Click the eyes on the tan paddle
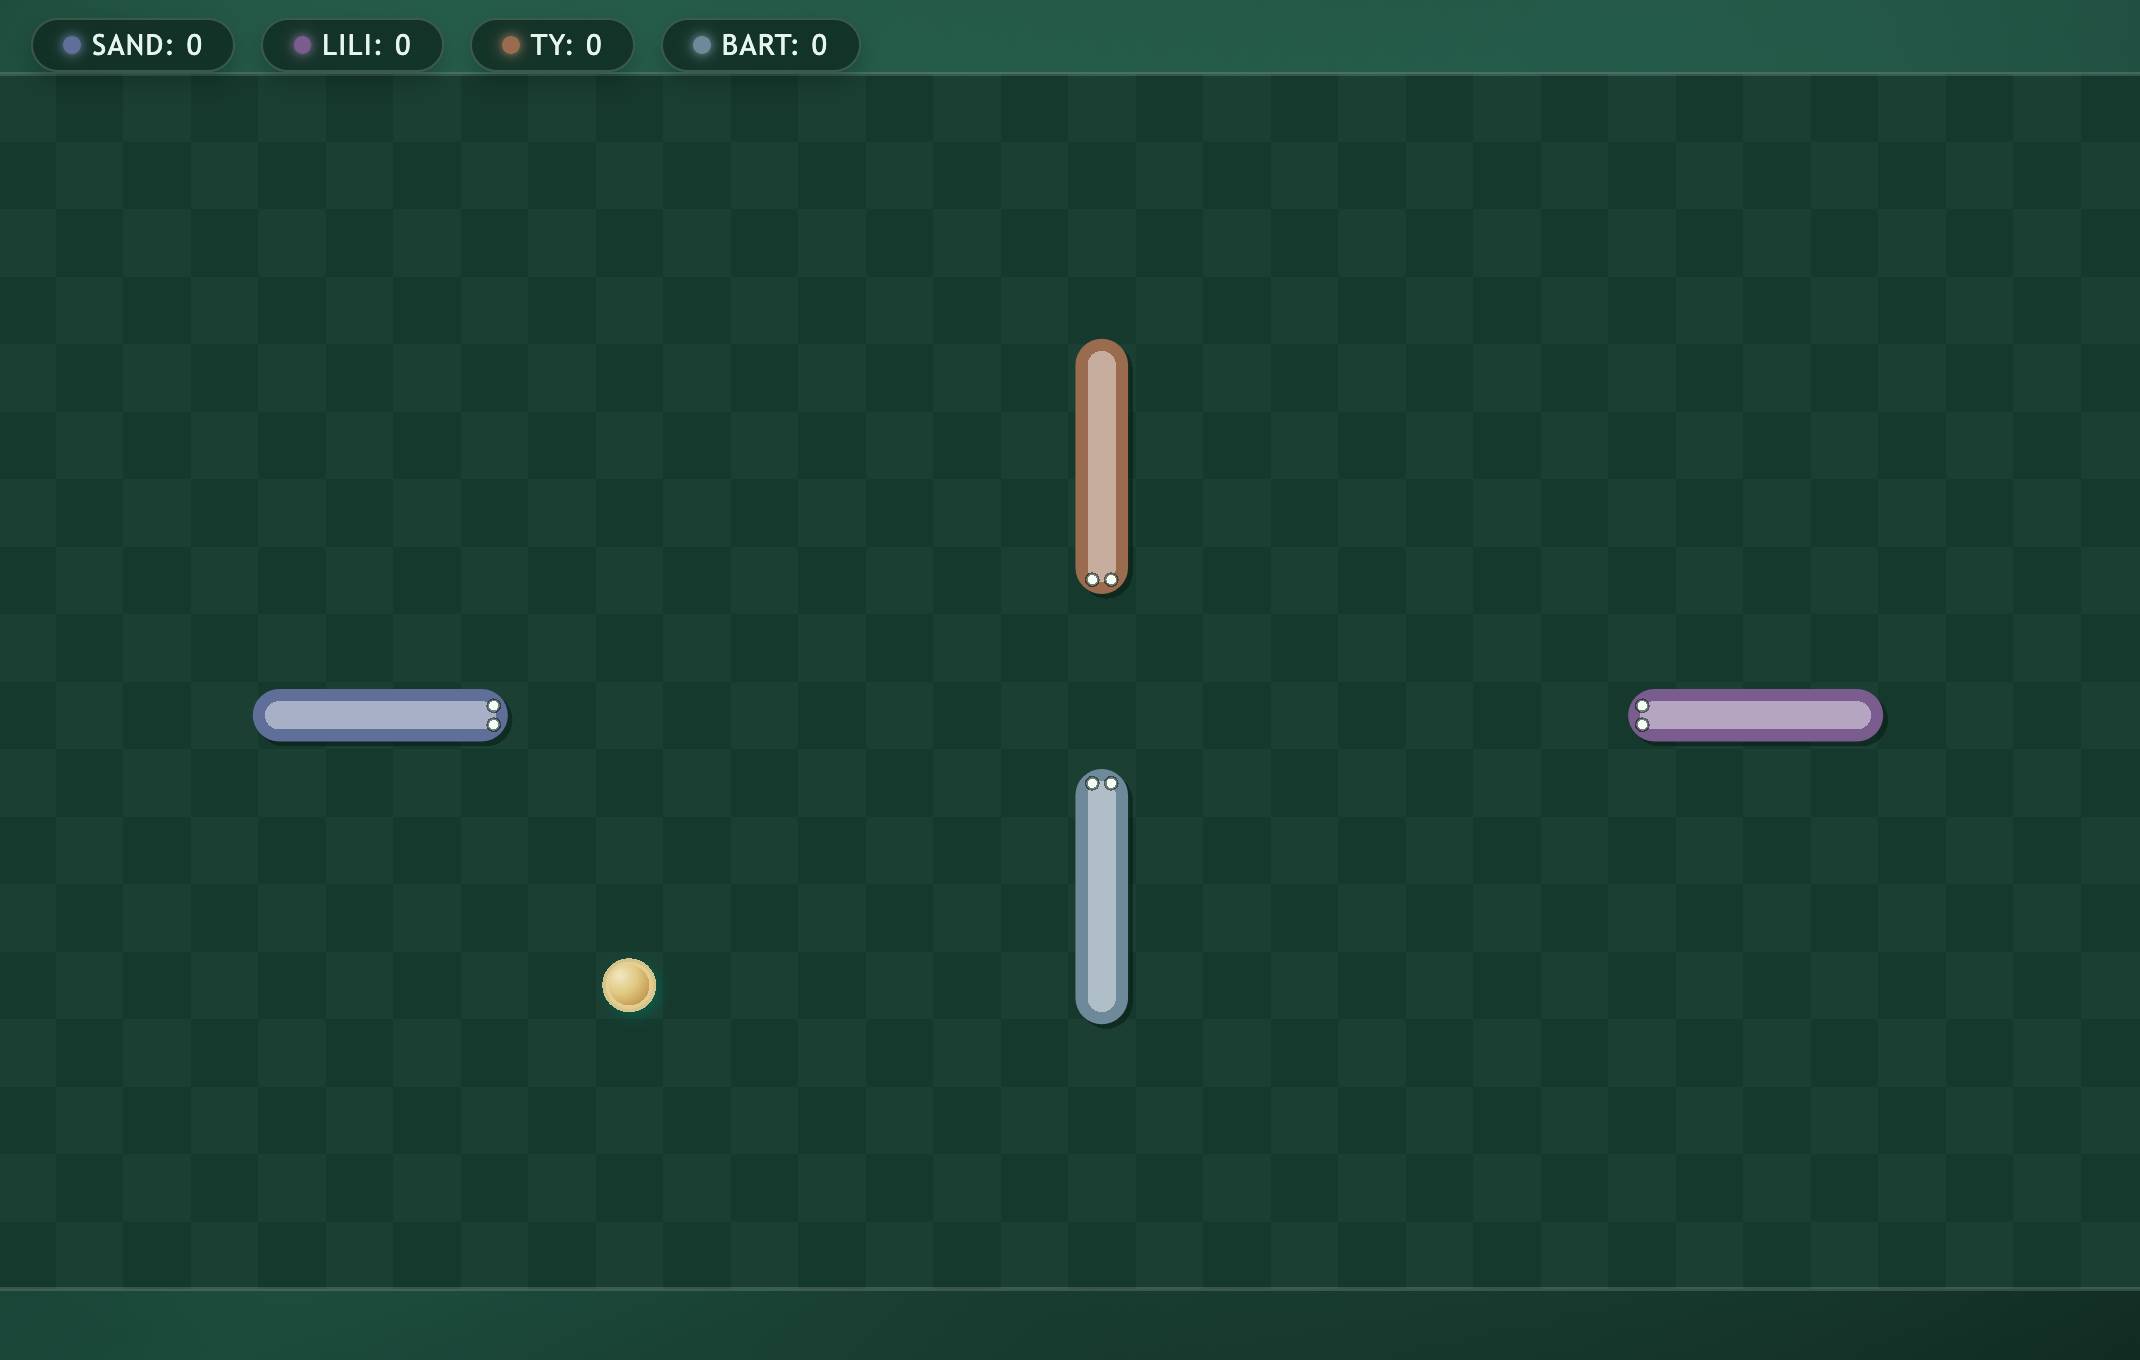The height and width of the screenshot is (1360, 2140). pos(1101,577)
